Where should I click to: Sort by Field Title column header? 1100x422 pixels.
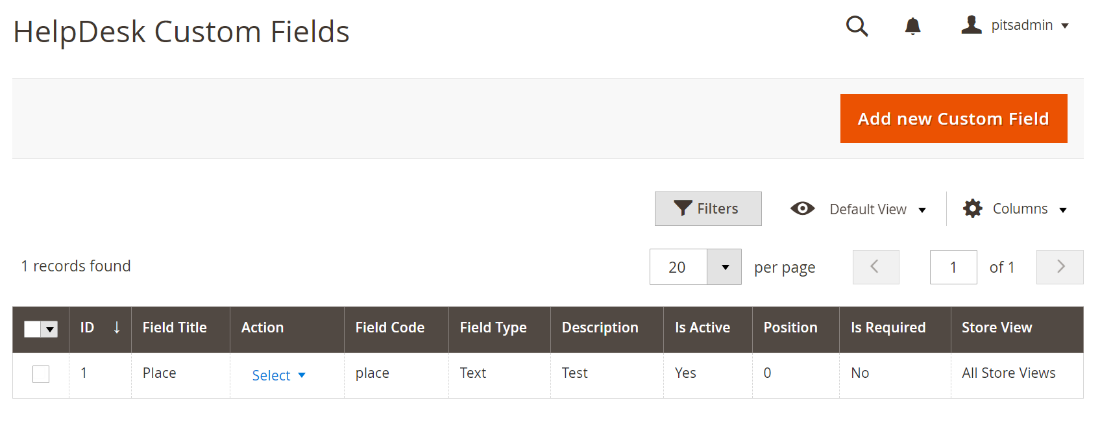pyautogui.click(x=175, y=328)
